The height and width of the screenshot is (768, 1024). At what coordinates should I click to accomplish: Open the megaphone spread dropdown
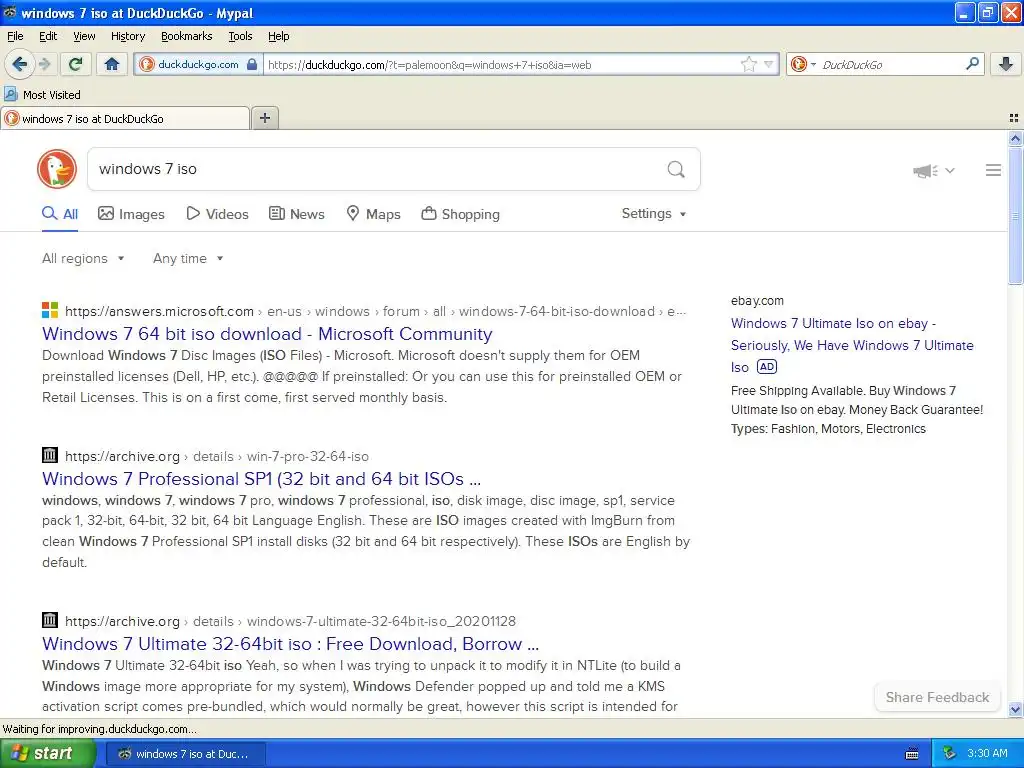[x=934, y=170]
